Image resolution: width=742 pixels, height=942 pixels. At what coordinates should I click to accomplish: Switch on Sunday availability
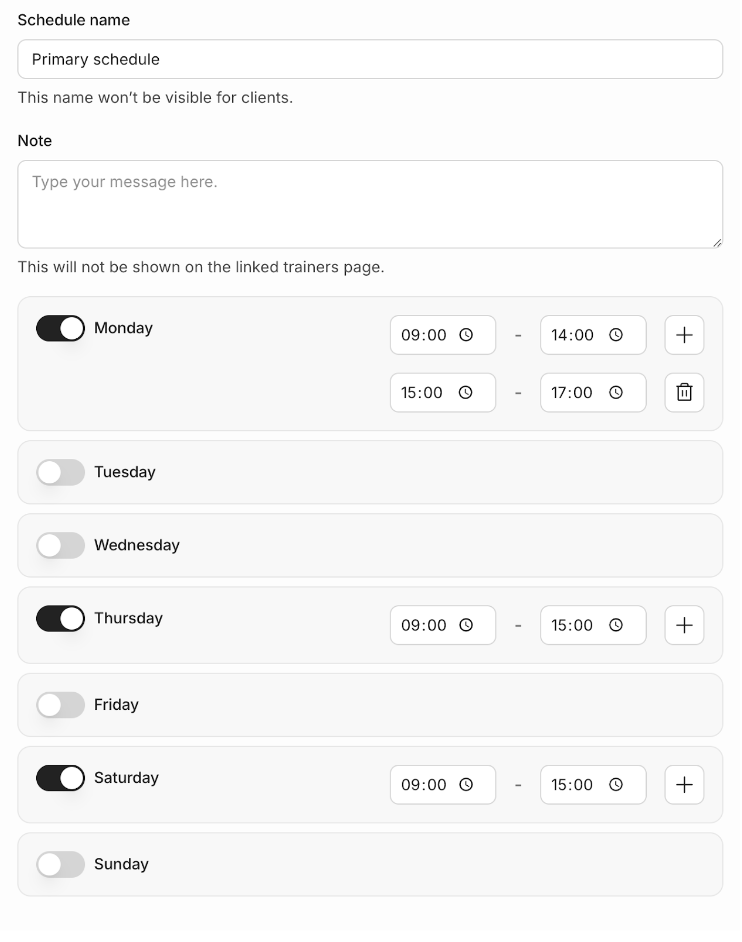(x=60, y=865)
